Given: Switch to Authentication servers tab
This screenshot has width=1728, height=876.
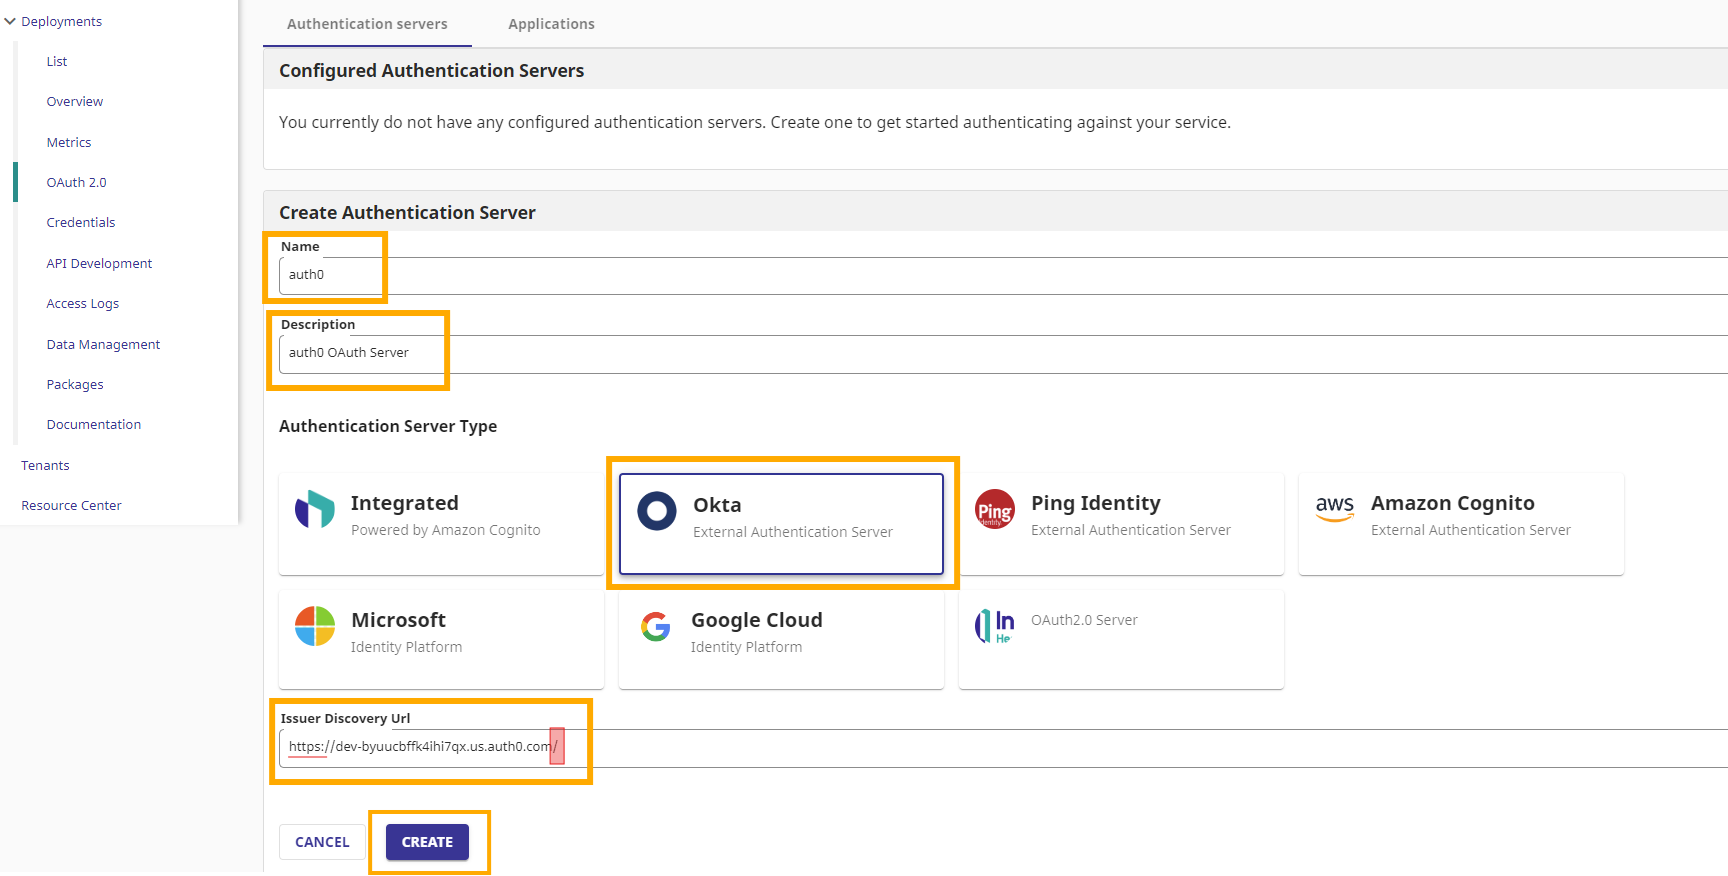Looking at the screenshot, I should (x=367, y=24).
